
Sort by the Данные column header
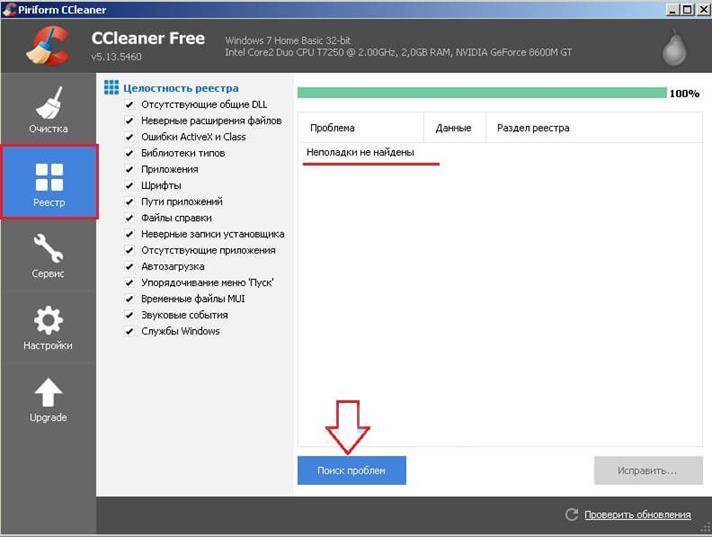coord(455,128)
